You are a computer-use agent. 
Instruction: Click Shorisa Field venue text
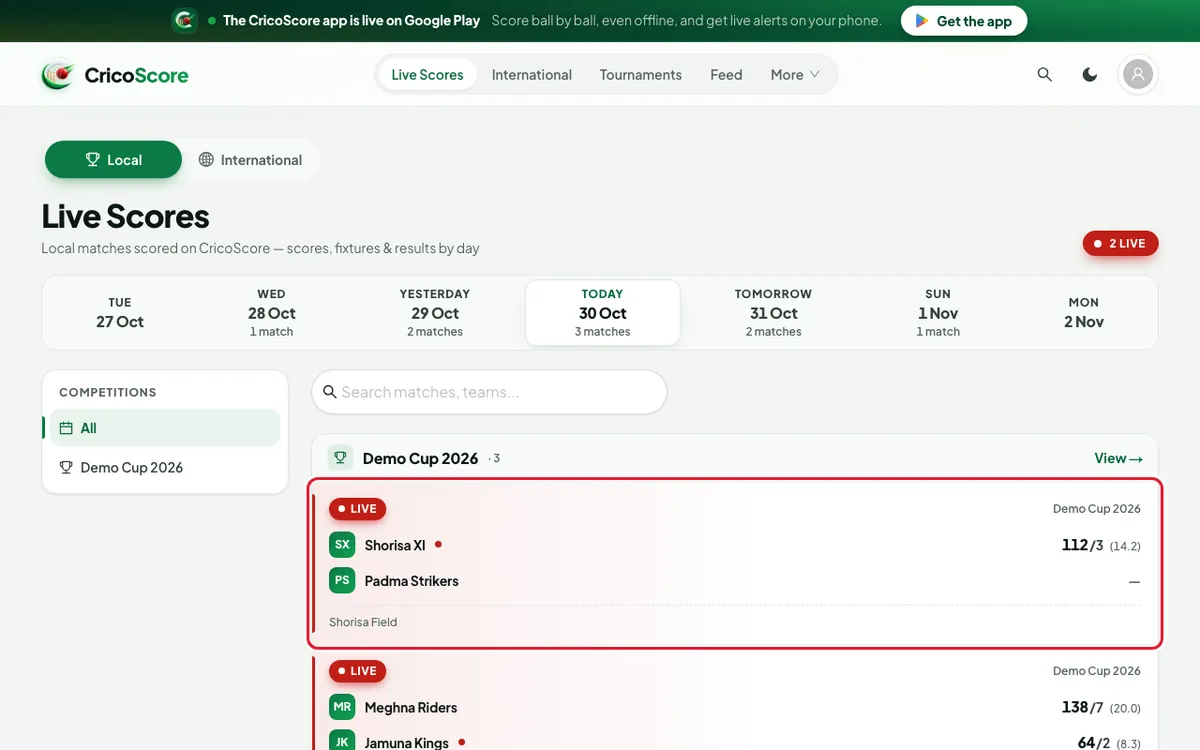pos(363,622)
